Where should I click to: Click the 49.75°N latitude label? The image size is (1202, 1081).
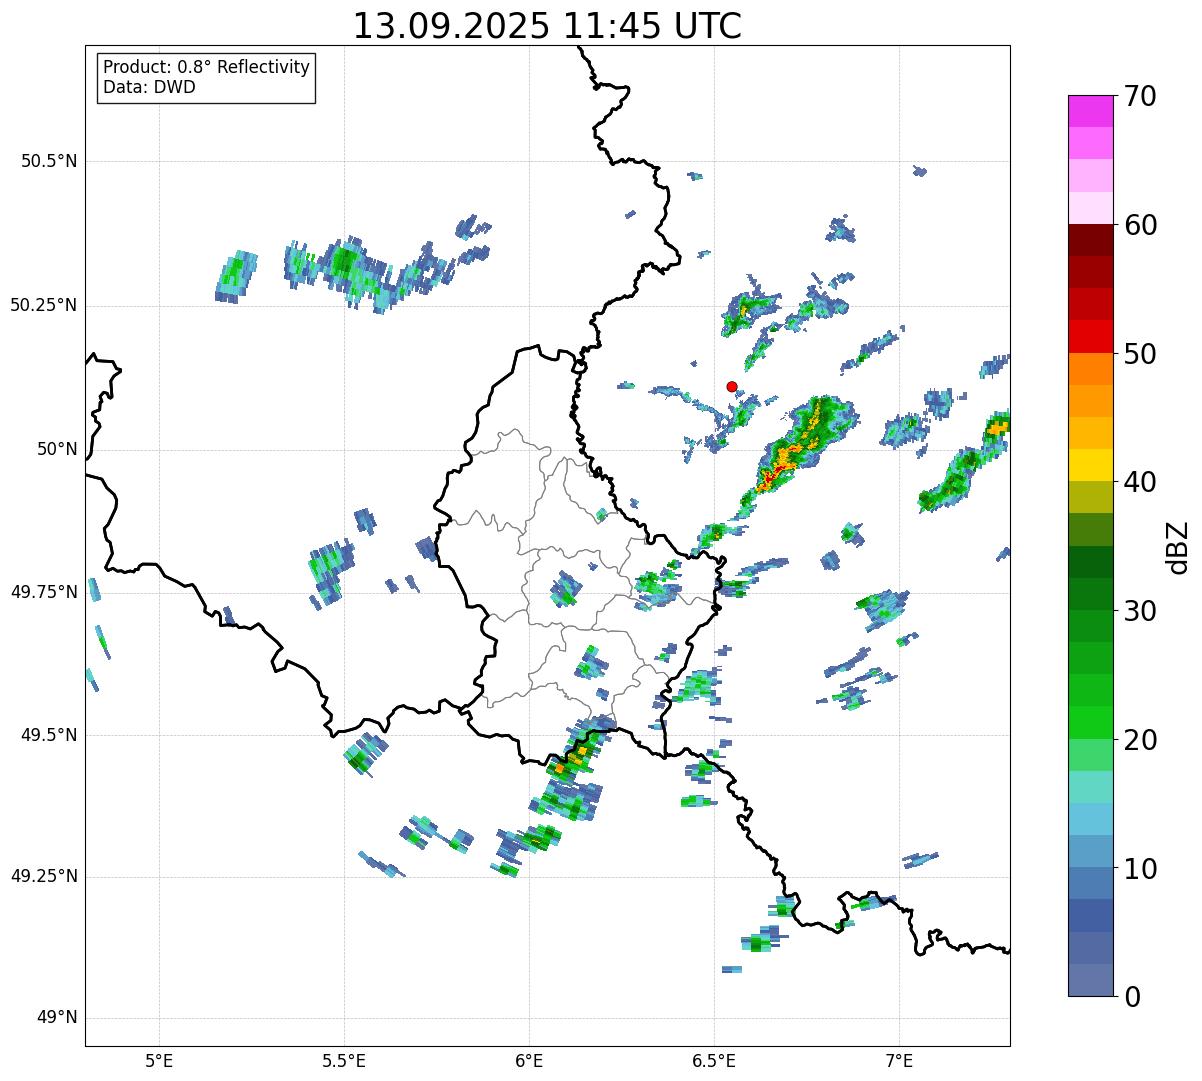pyautogui.click(x=43, y=592)
